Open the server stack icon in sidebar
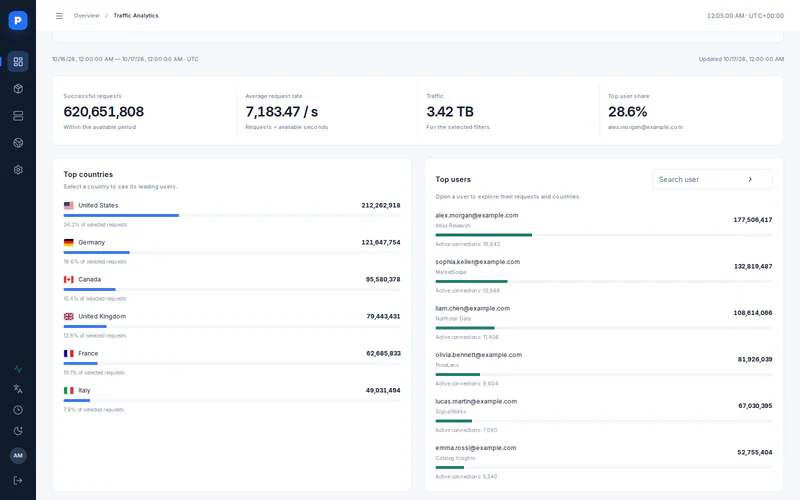The height and width of the screenshot is (500, 800). coord(18,116)
